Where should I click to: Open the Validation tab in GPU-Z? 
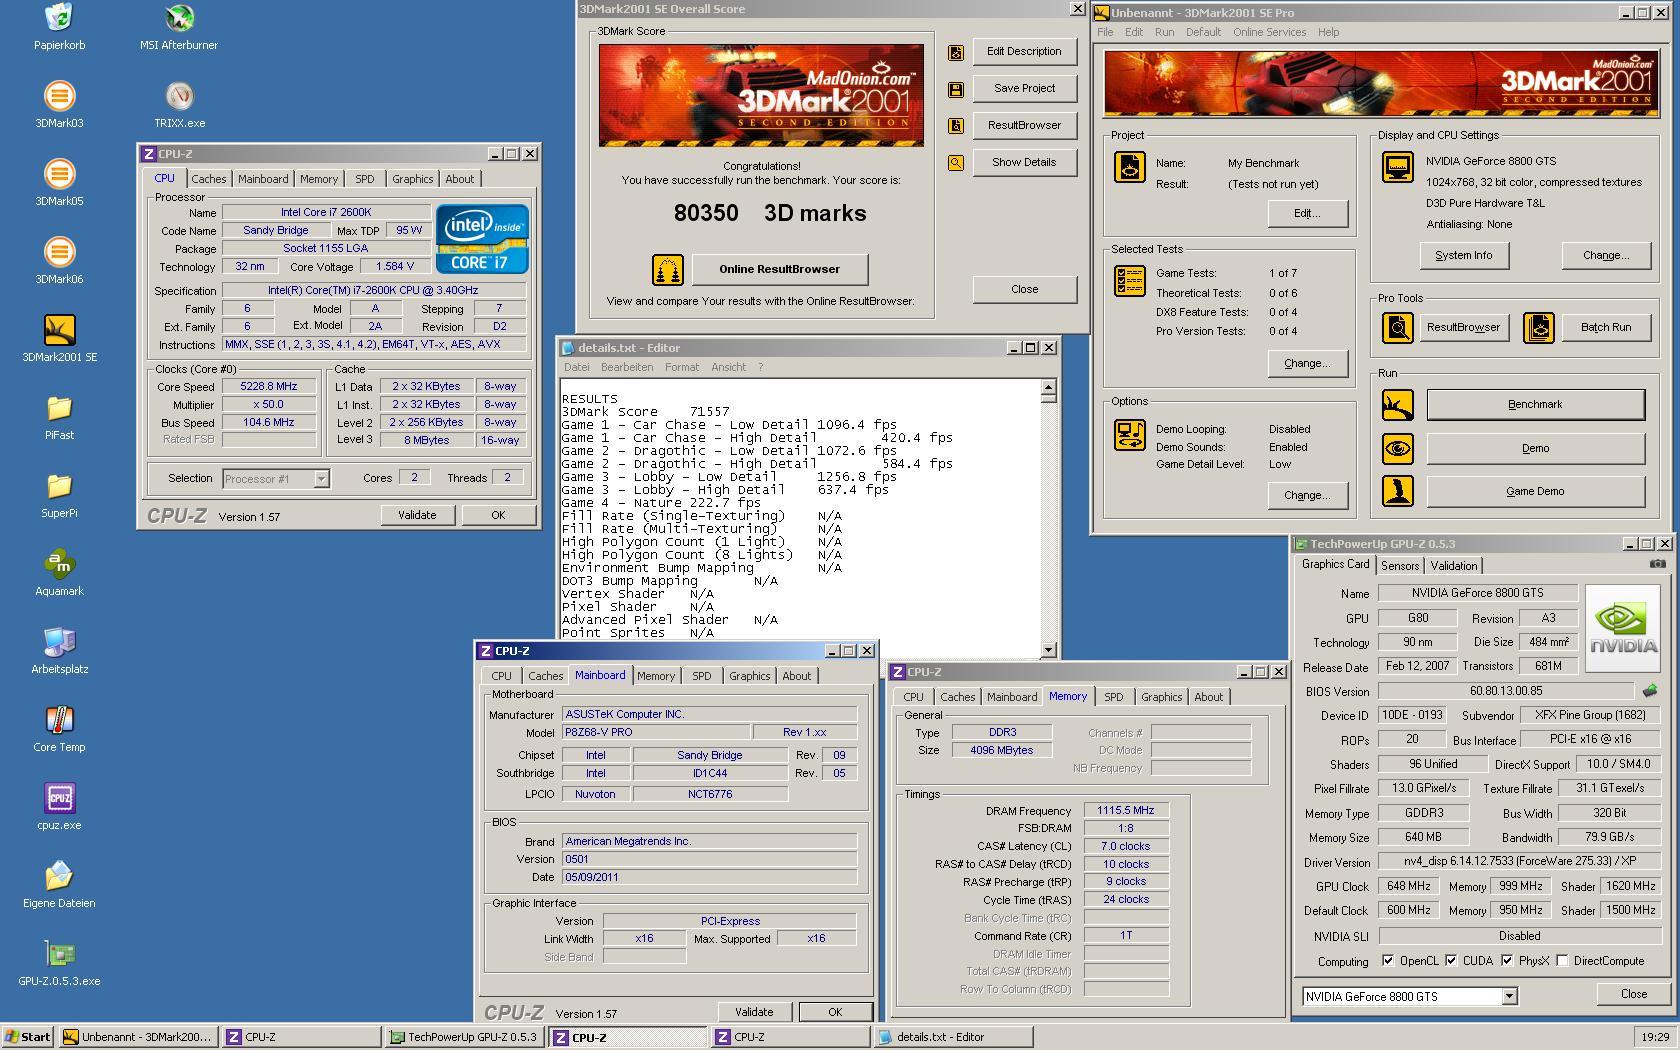[1453, 565]
